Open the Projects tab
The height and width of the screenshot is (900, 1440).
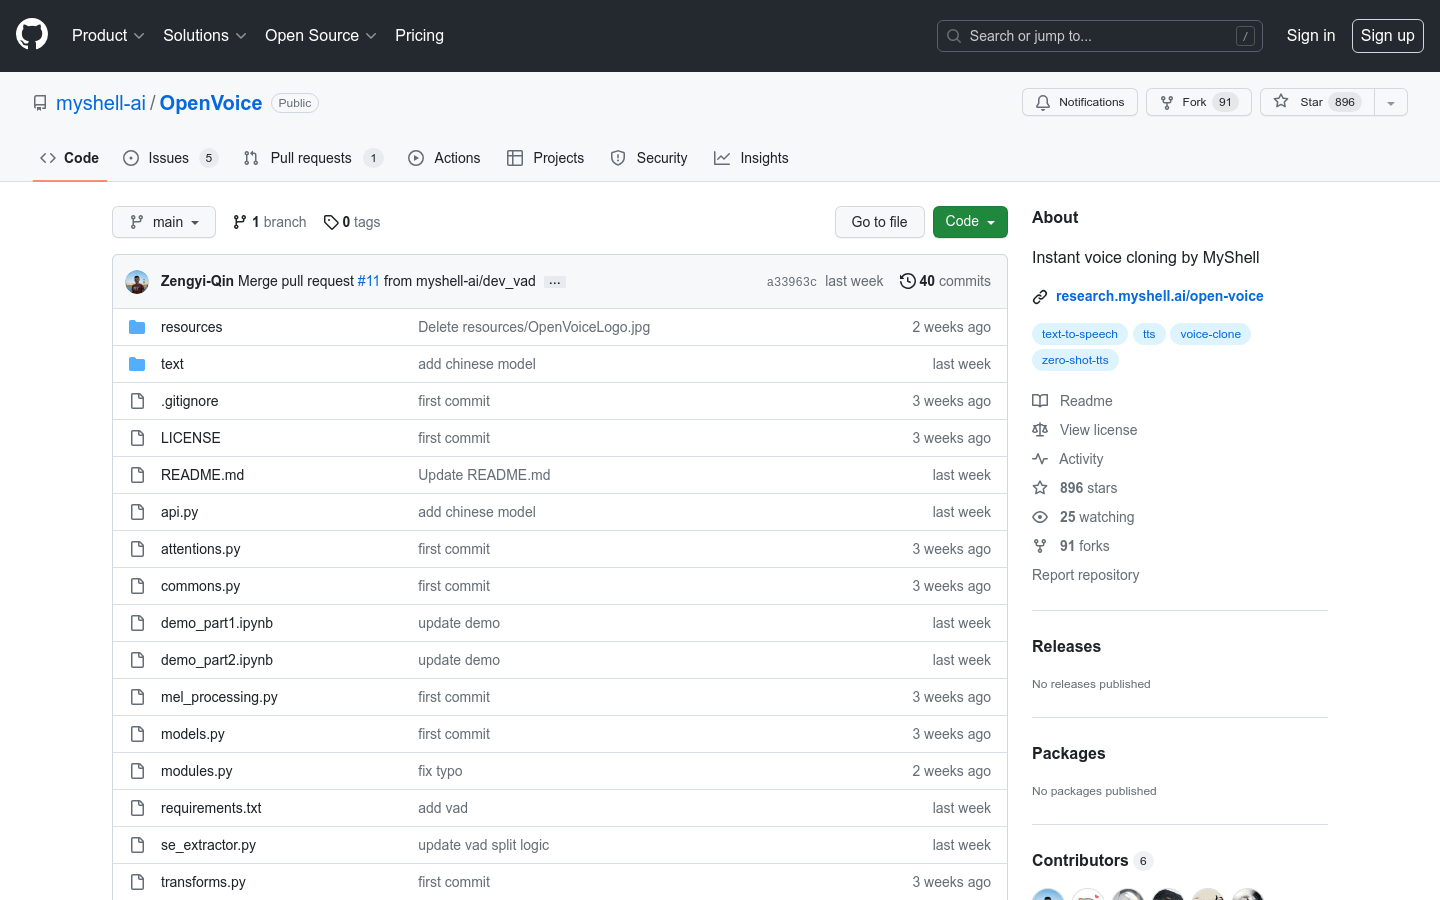click(x=545, y=158)
